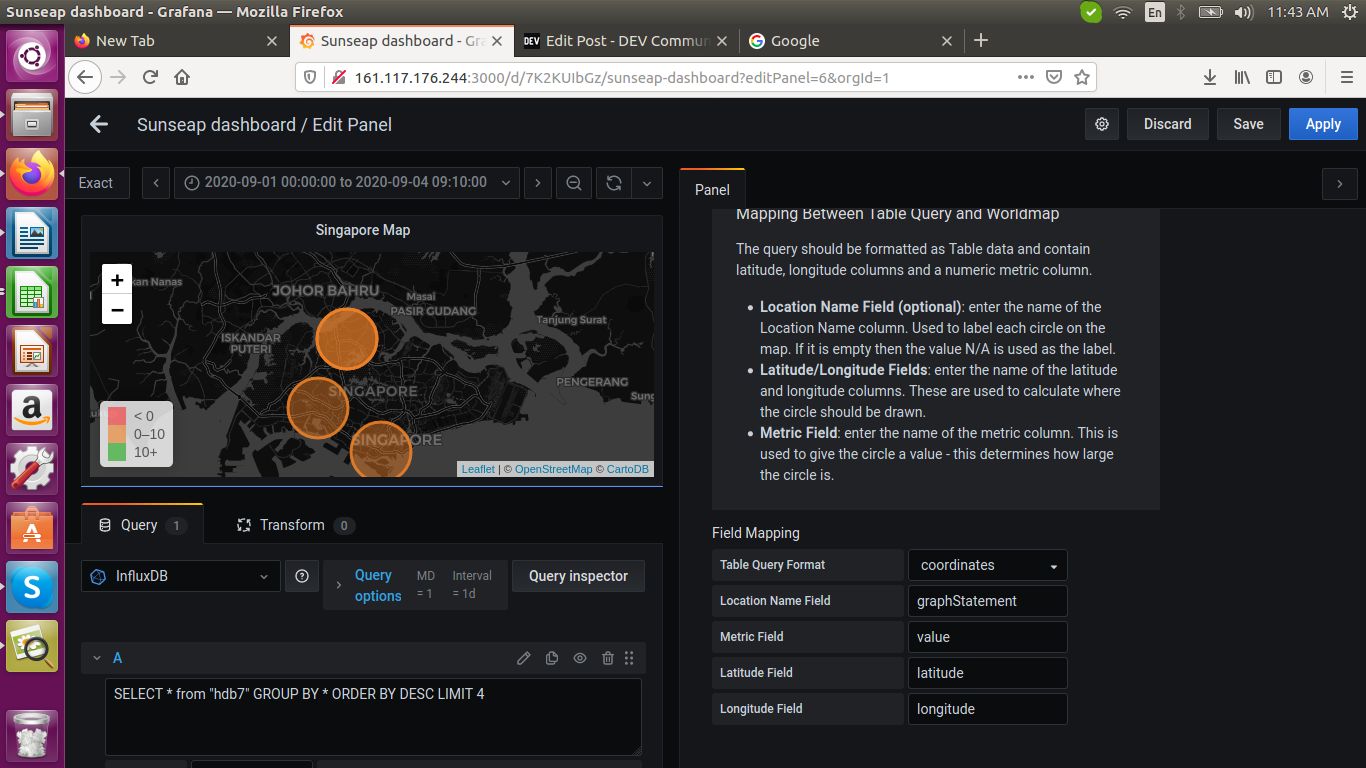This screenshot has width=1366, height=768.
Task: Click the OpenStreetMap attribution link
Action: pyautogui.click(x=553, y=469)
